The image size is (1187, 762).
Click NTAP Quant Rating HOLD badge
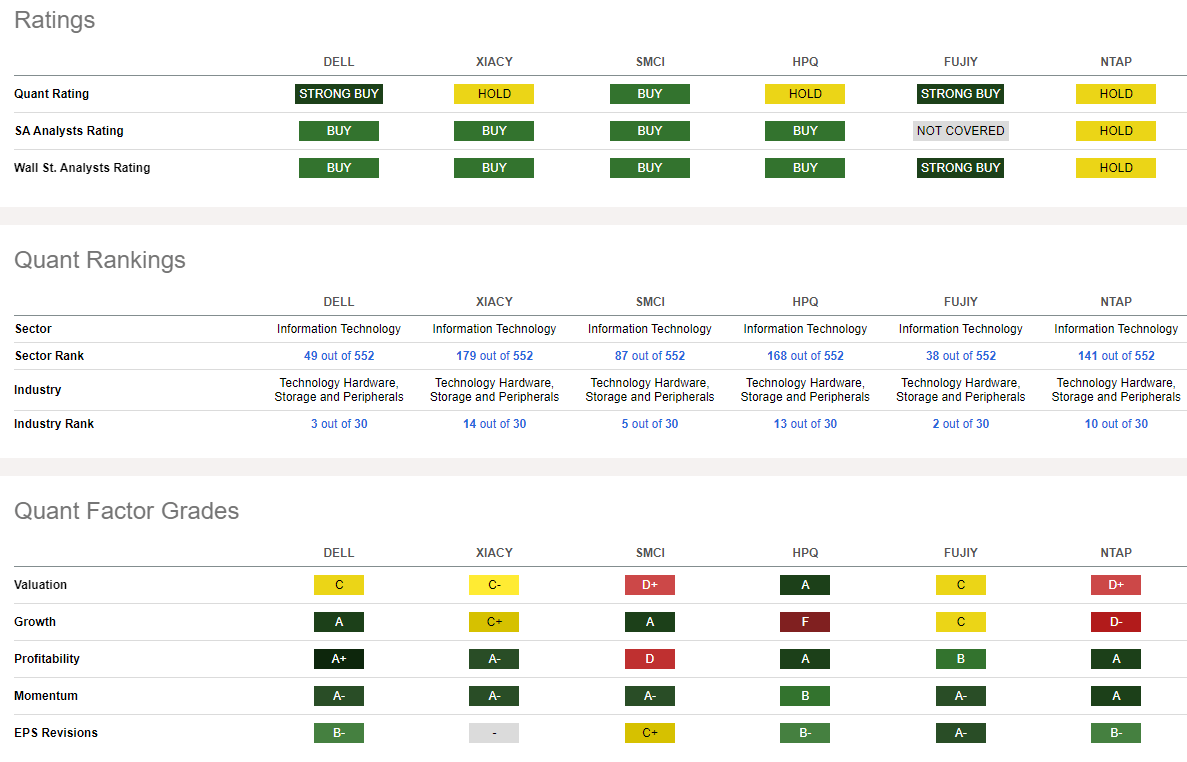click(x=1116, y=94)
